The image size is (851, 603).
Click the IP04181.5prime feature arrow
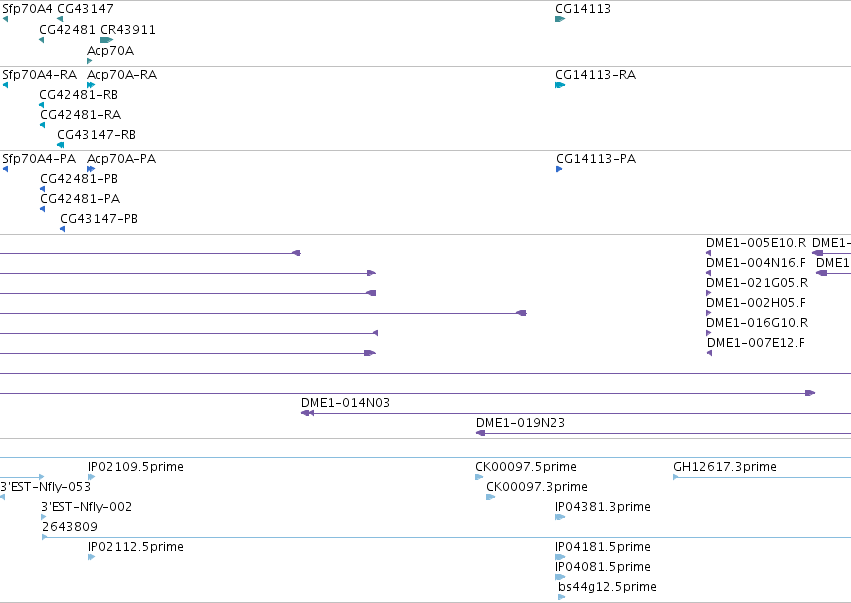pos(560,557)
